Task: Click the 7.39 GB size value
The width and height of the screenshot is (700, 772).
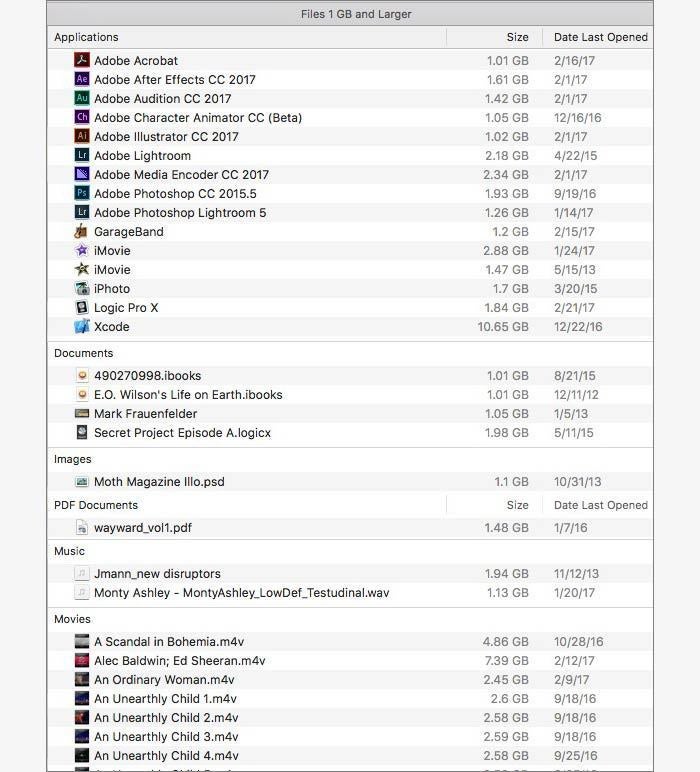Action: pyautogui.click(x=506, y=661)
